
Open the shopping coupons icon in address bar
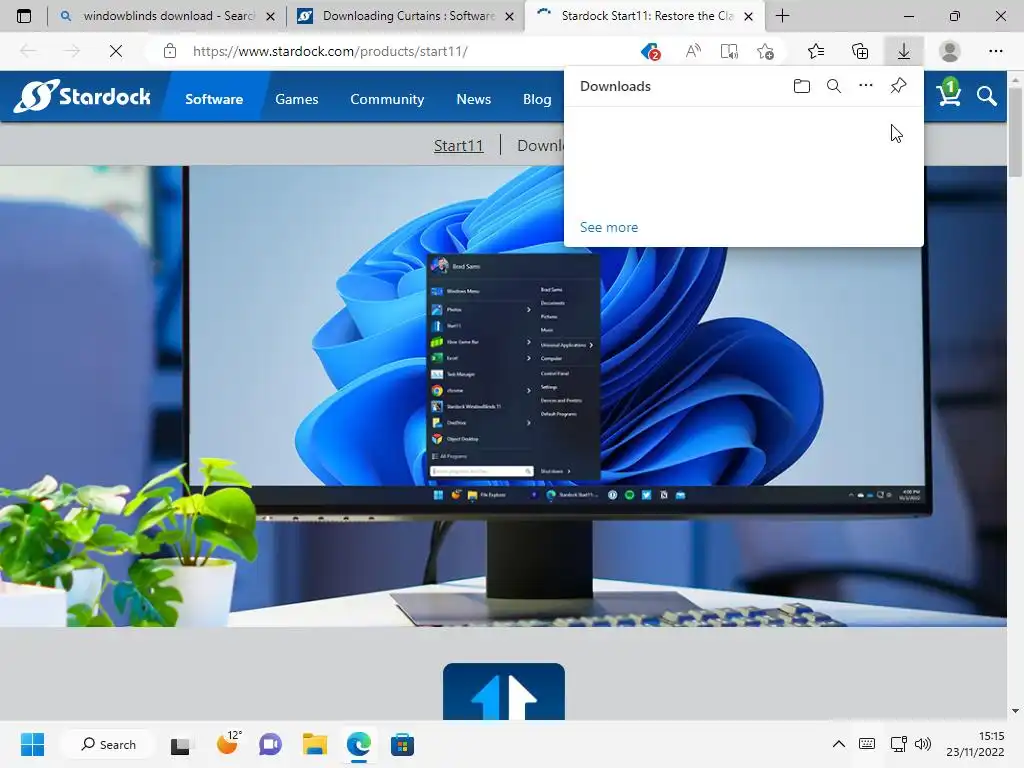tap(650, 51)
